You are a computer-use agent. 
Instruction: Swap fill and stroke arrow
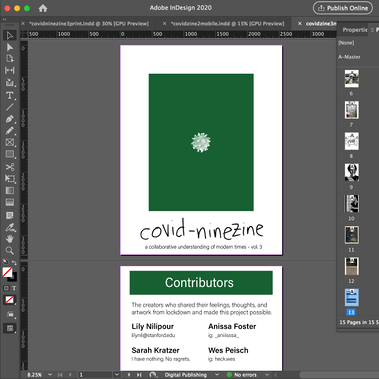(x=14, y=262)
